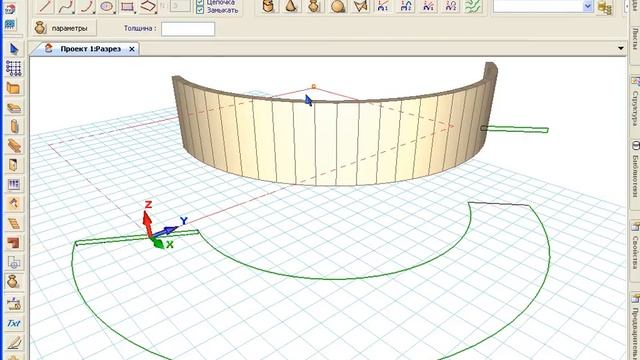This screenshot has width=640, height=360.
Task: Toggle the Замыкать checkbox
Action: [x=200, y=10]
